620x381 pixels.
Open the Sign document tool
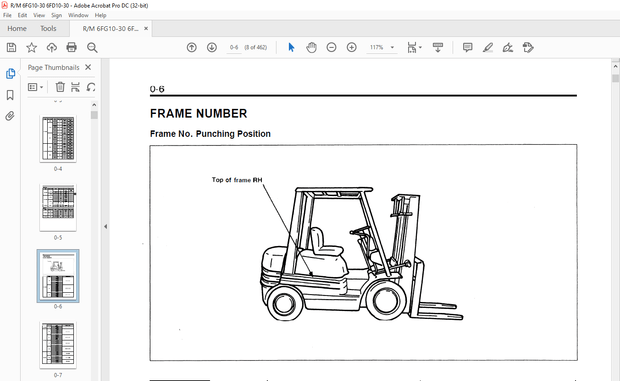click(508, 48)
